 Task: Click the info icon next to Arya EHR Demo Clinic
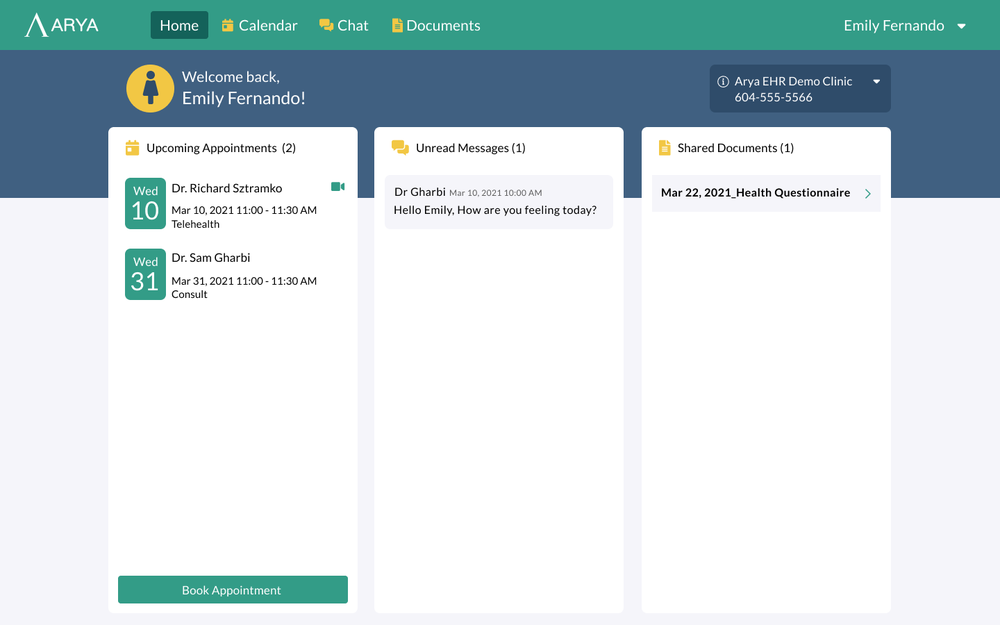pos(722,81)
